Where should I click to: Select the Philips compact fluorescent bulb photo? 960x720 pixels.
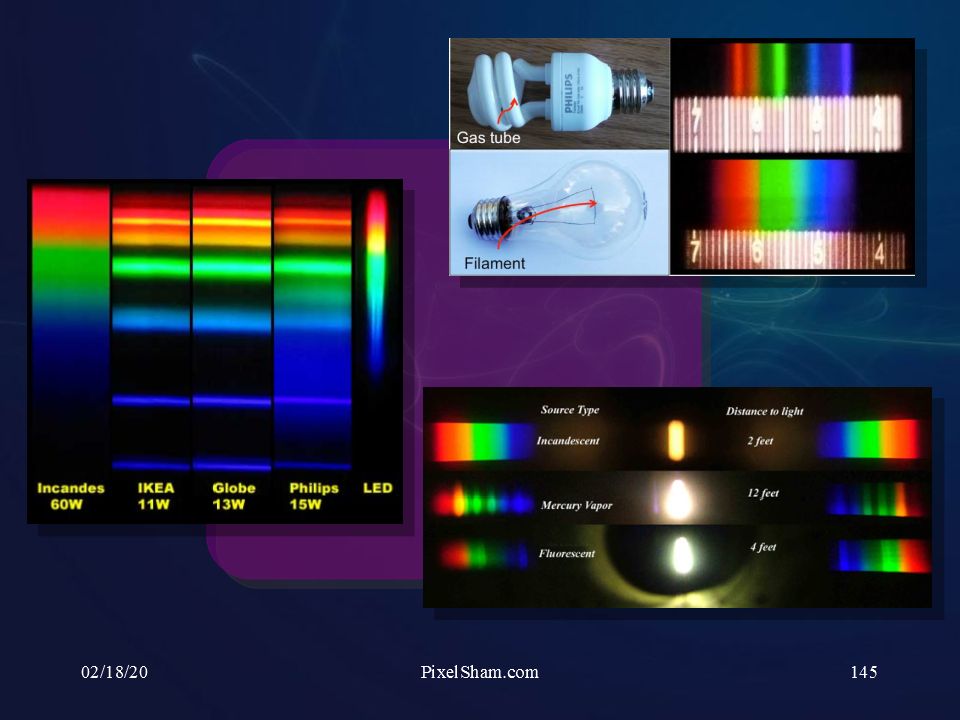coord(560,94)
